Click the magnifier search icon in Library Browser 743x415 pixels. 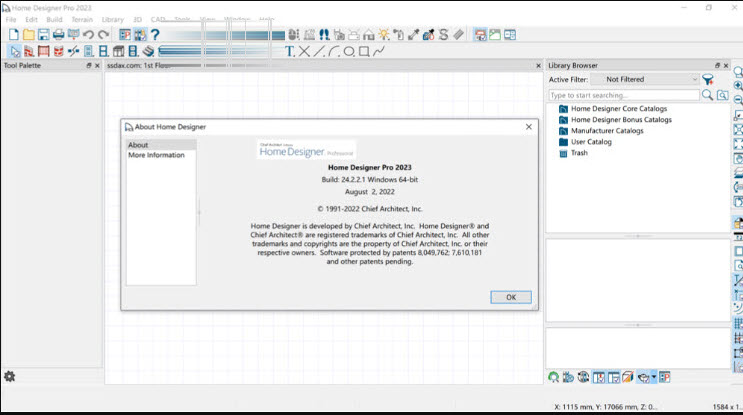(708, 95)
